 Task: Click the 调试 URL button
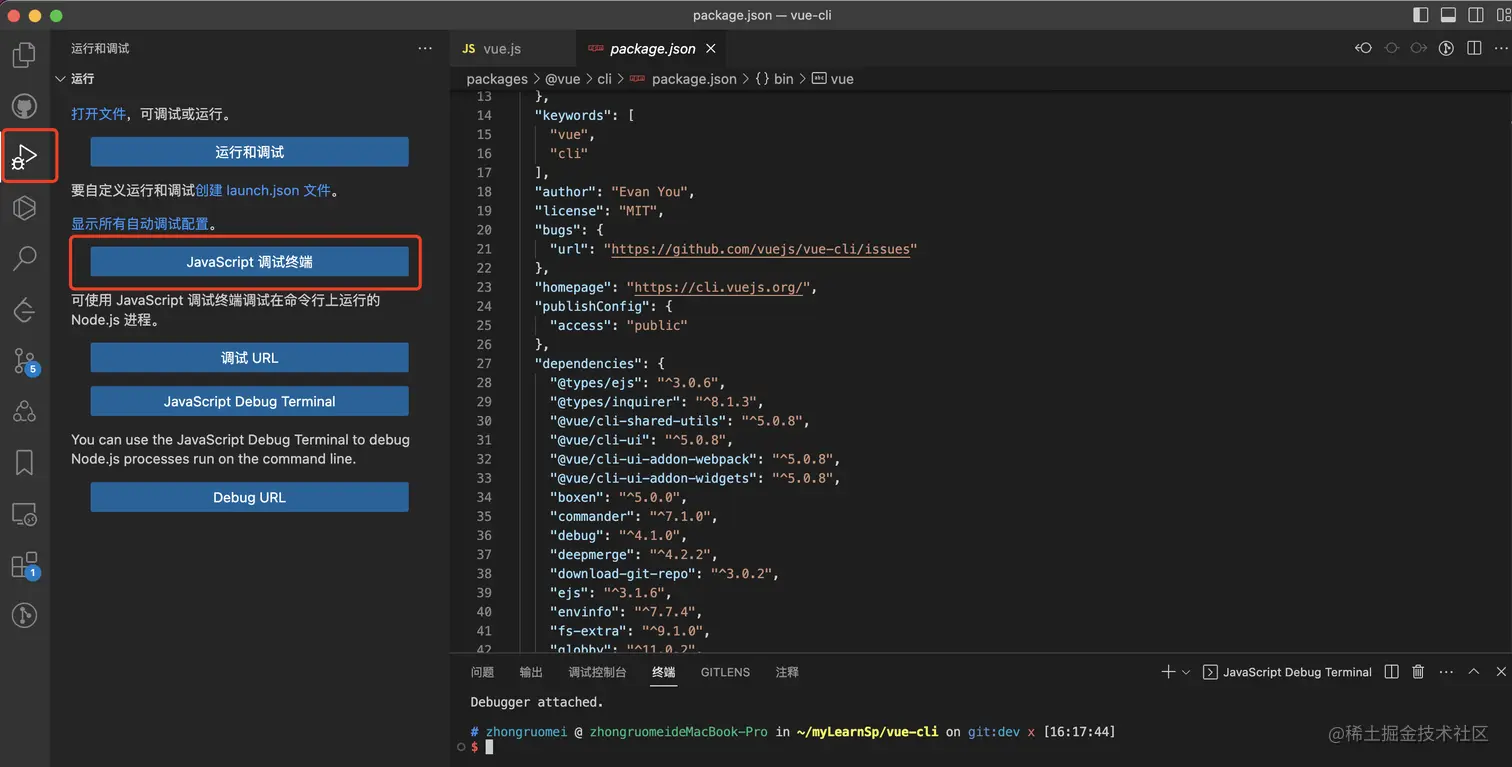point(249,358)
